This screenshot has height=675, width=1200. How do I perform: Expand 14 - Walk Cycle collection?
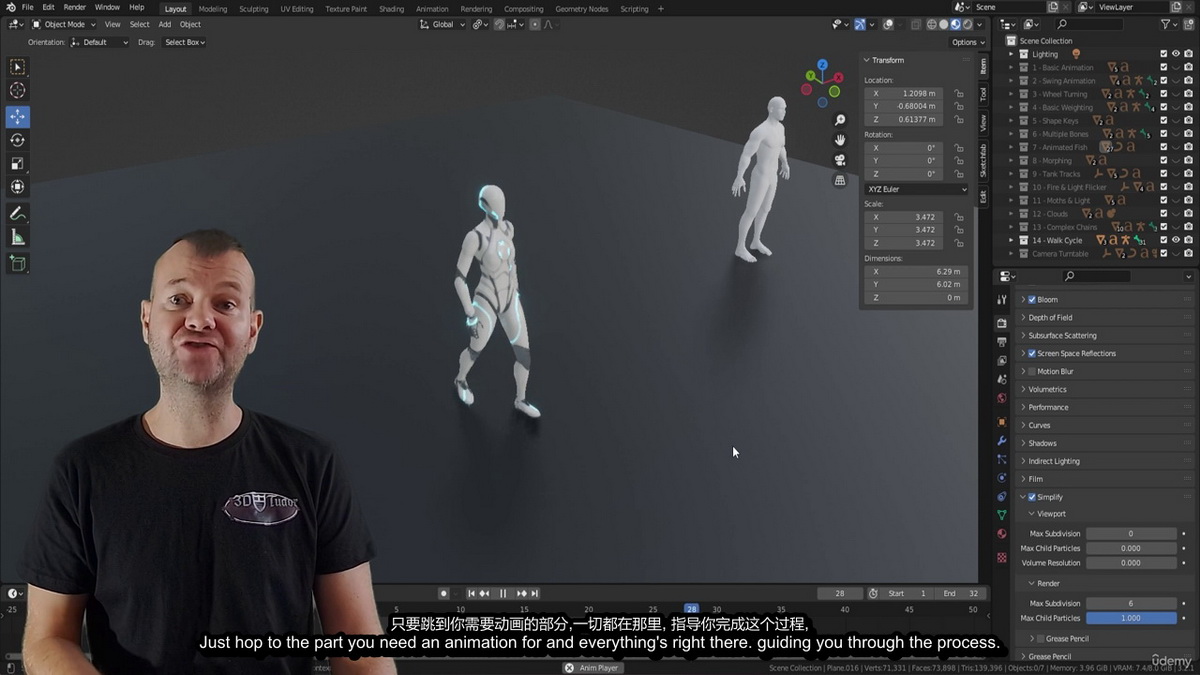[x=1011, y=240]
